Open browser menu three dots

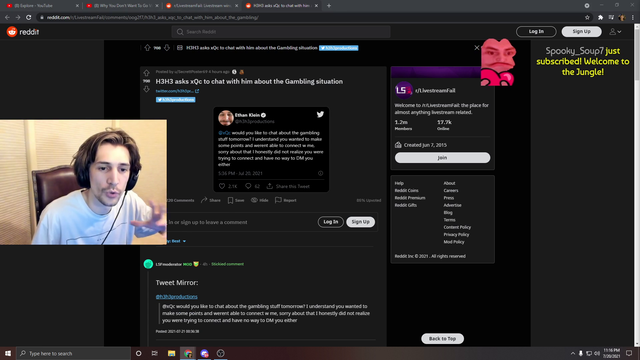coord(633,18)
